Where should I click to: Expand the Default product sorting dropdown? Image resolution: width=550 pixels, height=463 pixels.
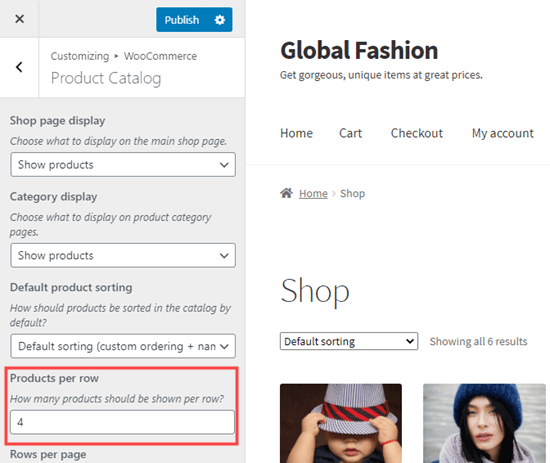tap(123, 346)
